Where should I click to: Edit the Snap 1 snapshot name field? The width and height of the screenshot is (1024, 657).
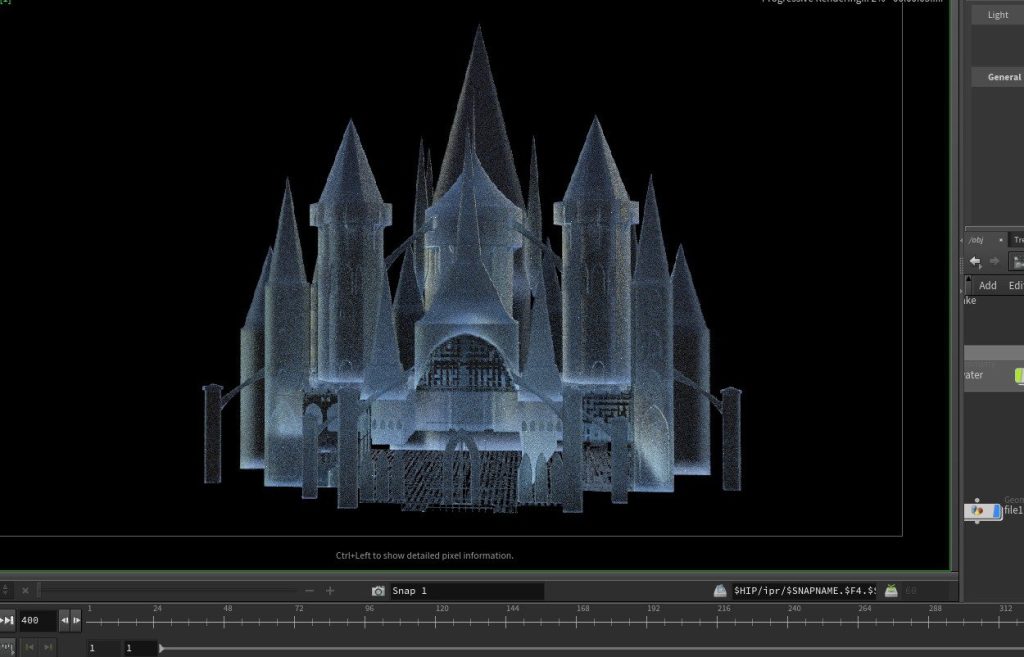pos(467,591)
